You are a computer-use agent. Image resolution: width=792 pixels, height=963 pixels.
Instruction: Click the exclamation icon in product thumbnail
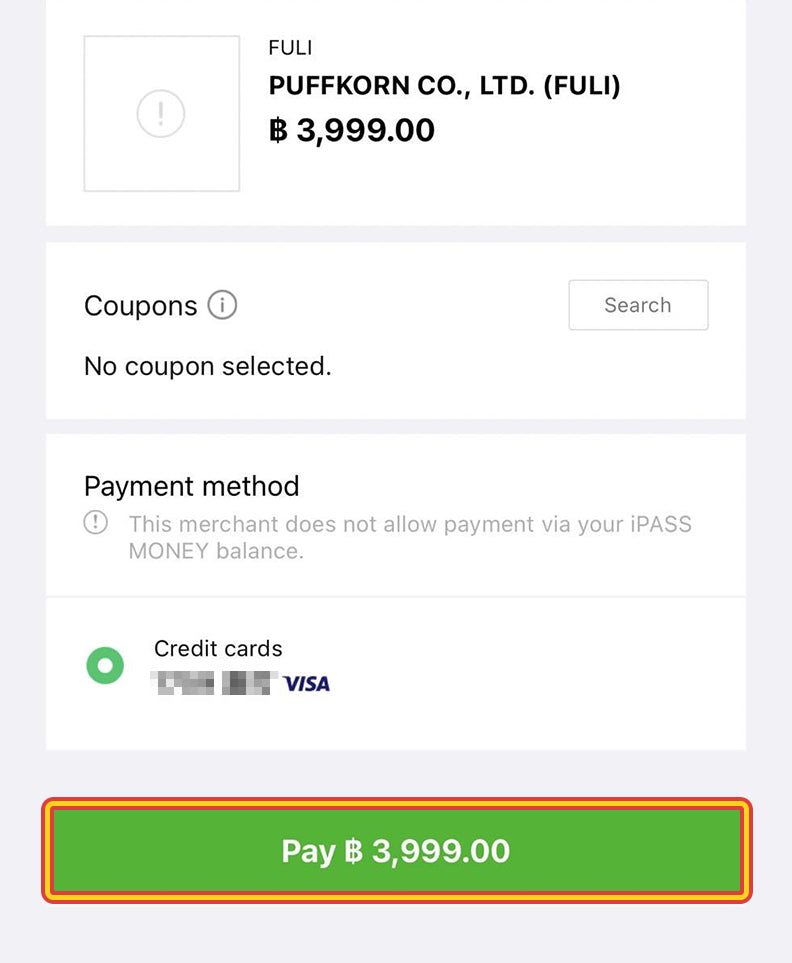click(161, 114)
